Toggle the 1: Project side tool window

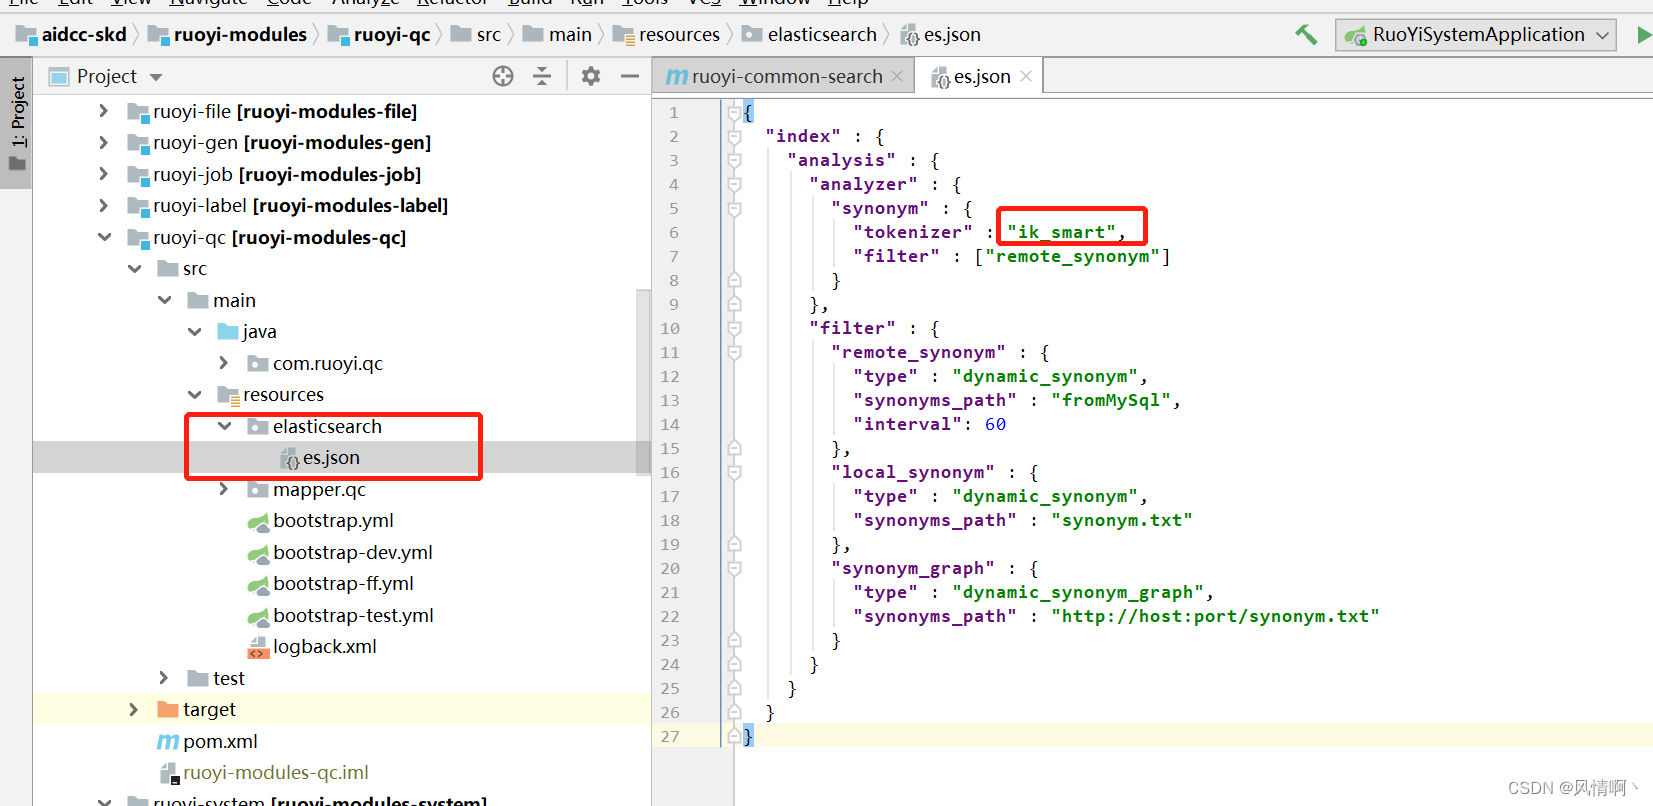17,124
